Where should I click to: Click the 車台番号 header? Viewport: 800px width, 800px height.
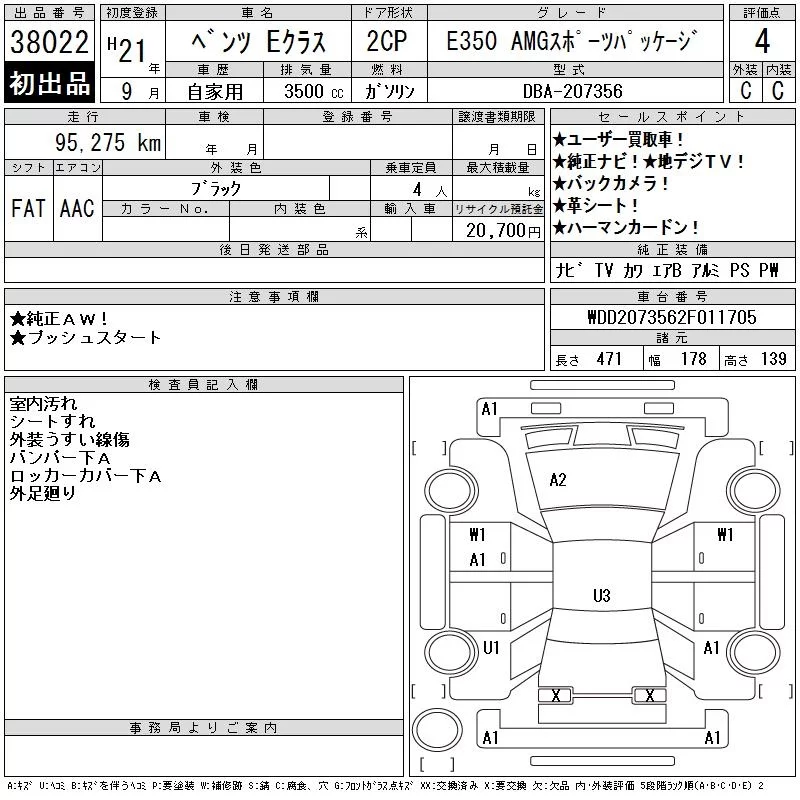point(672,296)
